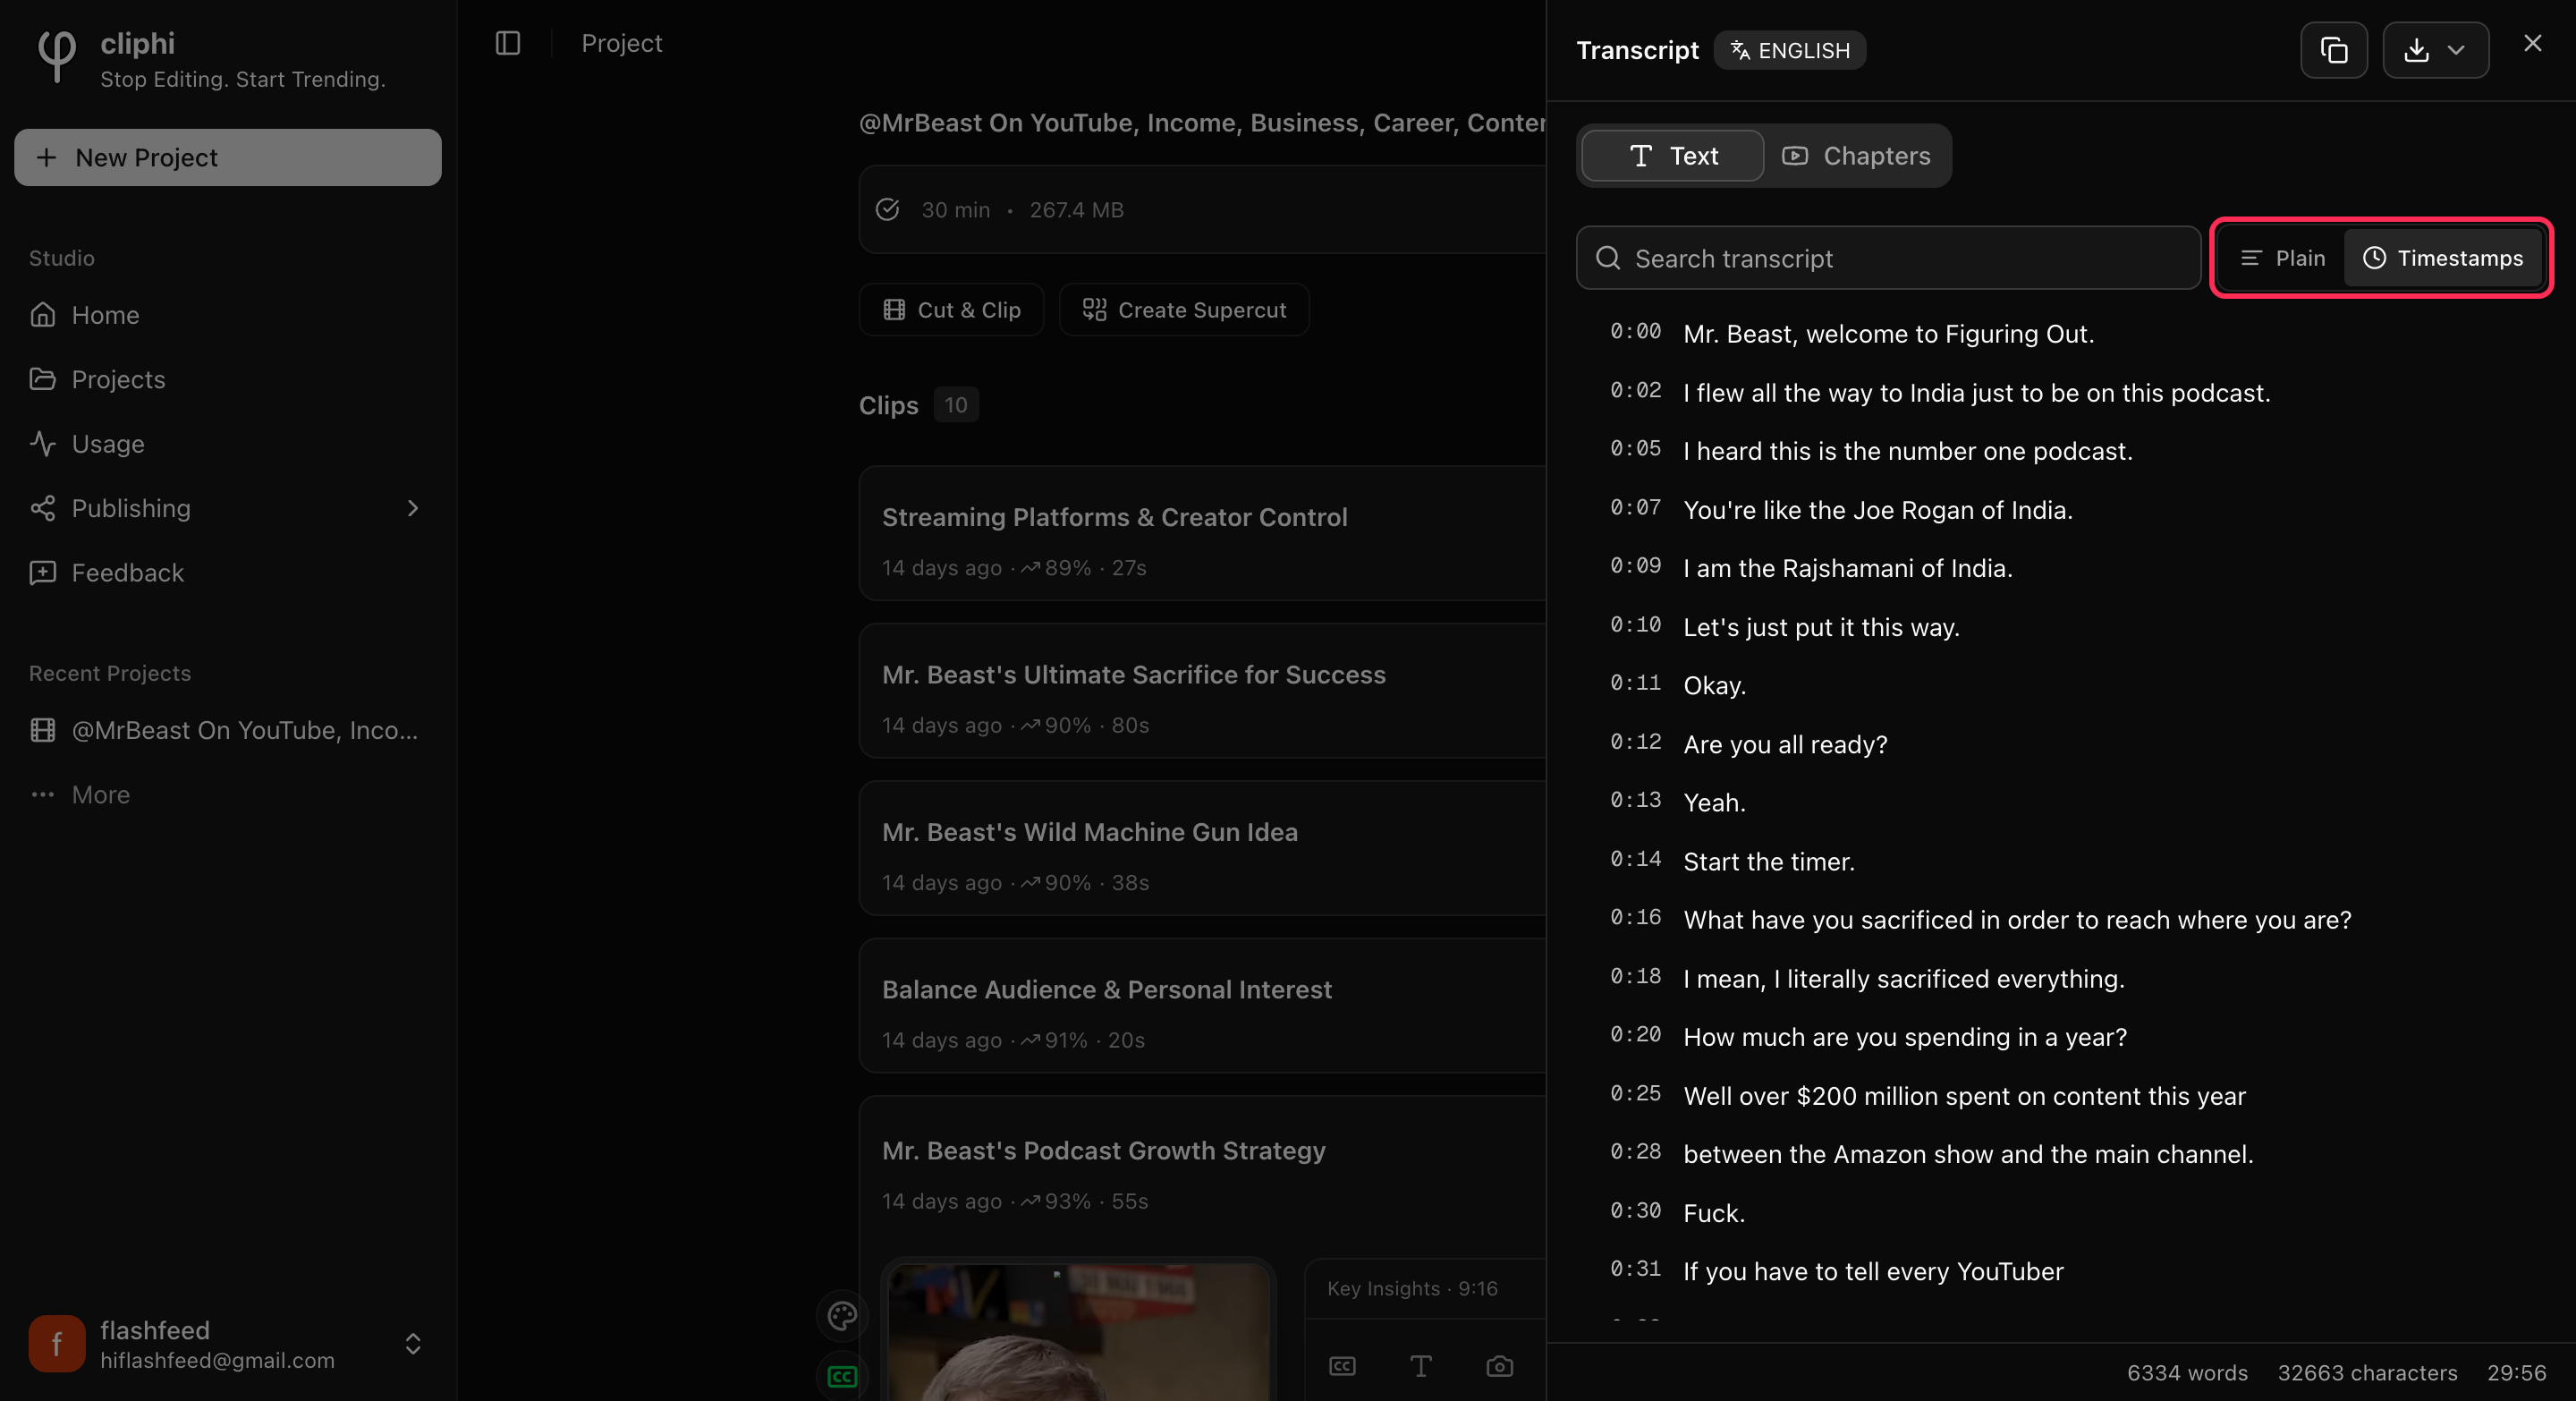This screenshot has width=2576, height=1401.
Task: Copy the transcript with the copy icon
Action: coord(2333,50)
